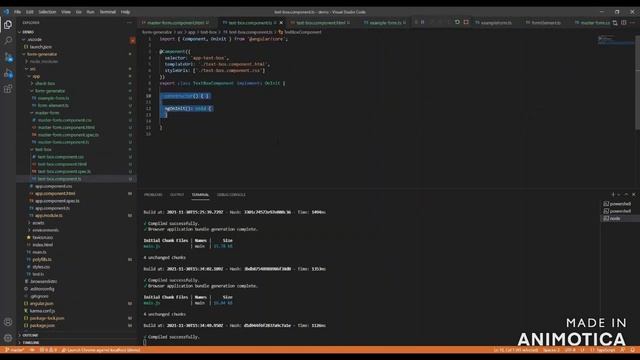Screen dimensions: 640x360
Task: Click the editor vertical scrollbar
Action: 637,84
